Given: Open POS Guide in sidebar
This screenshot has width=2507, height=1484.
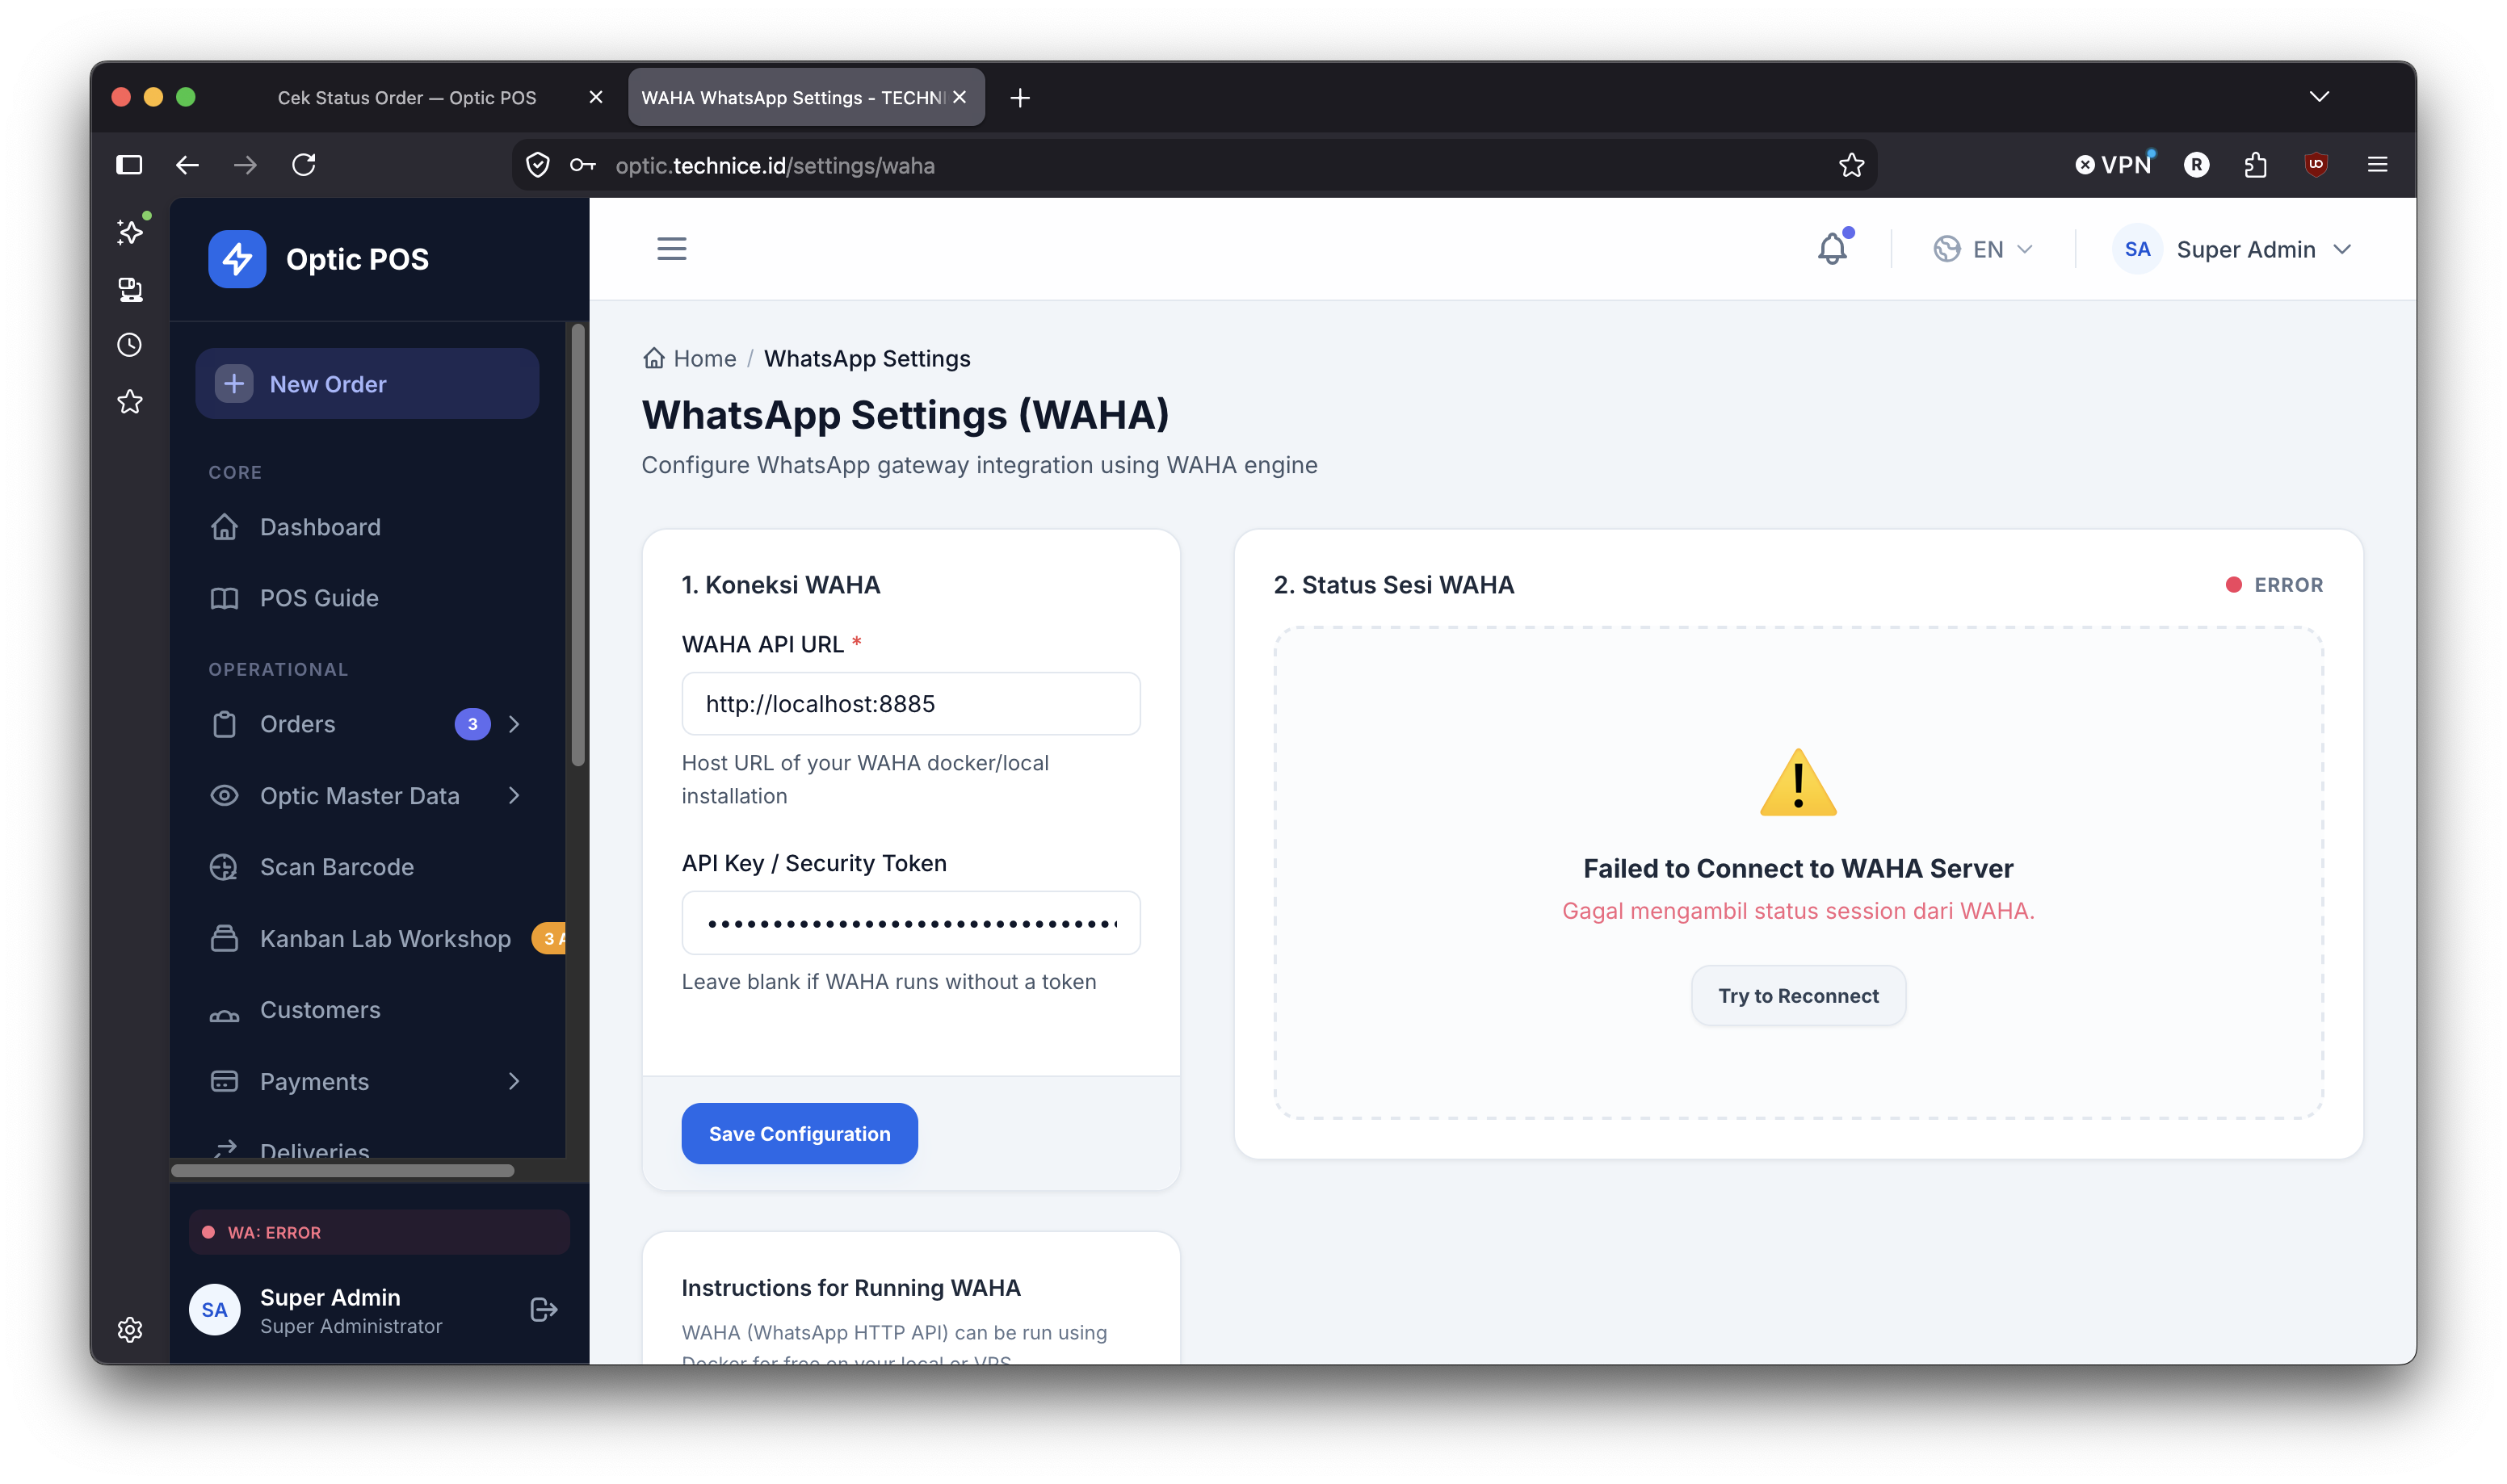Looking at the screenshot, I should 367,598.
